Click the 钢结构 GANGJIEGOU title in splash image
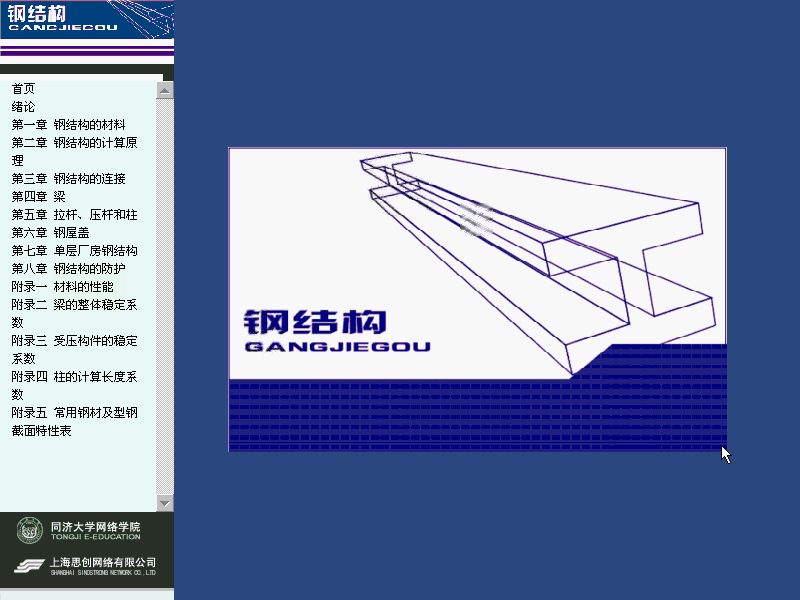Viewport: 800px width, 600px height. click(x=337, y=331)
